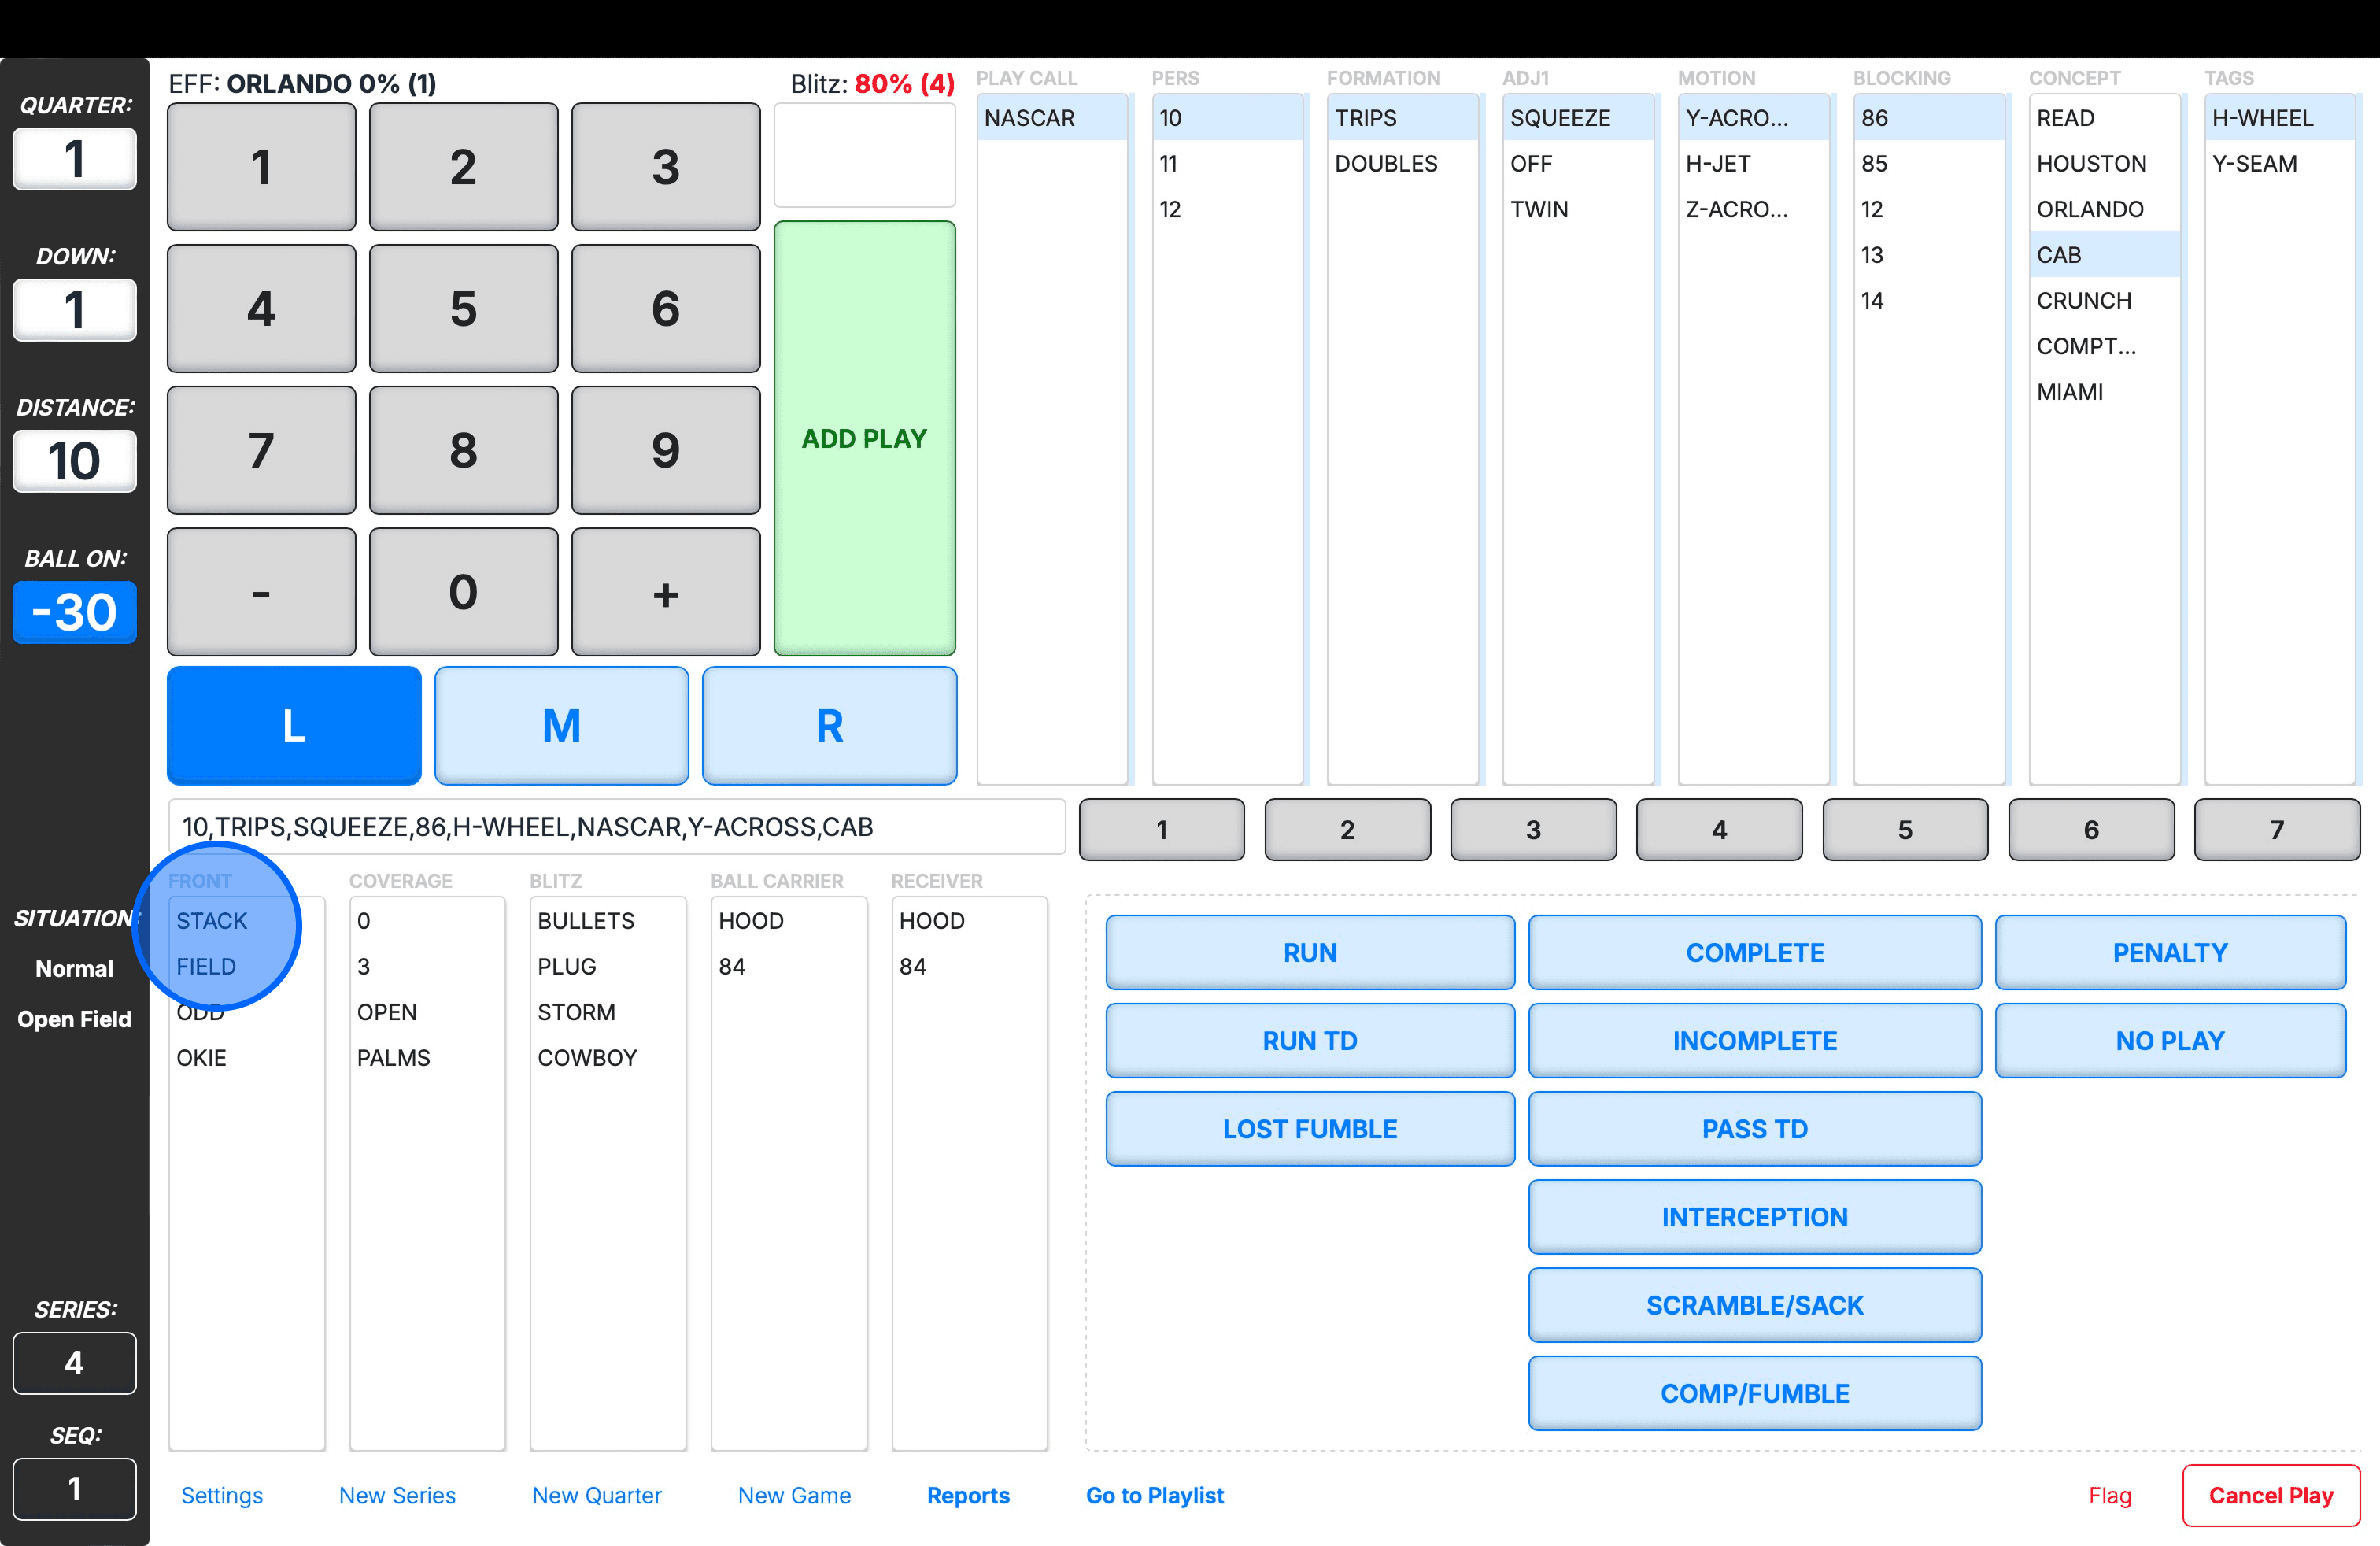Select personnel 12 in PERS list
The image size is (2380, 1546).
pos(1227,209)
